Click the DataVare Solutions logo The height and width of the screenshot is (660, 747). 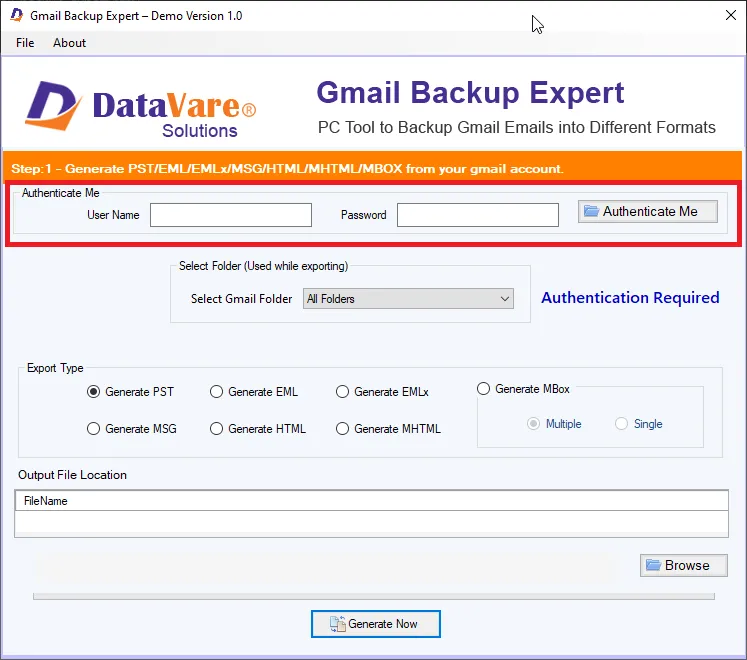[141, 109]
